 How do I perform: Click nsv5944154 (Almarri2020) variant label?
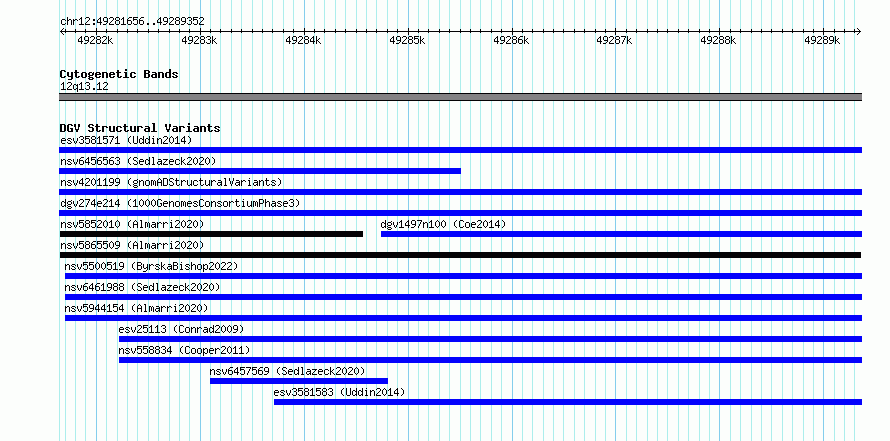coord(136,308)
